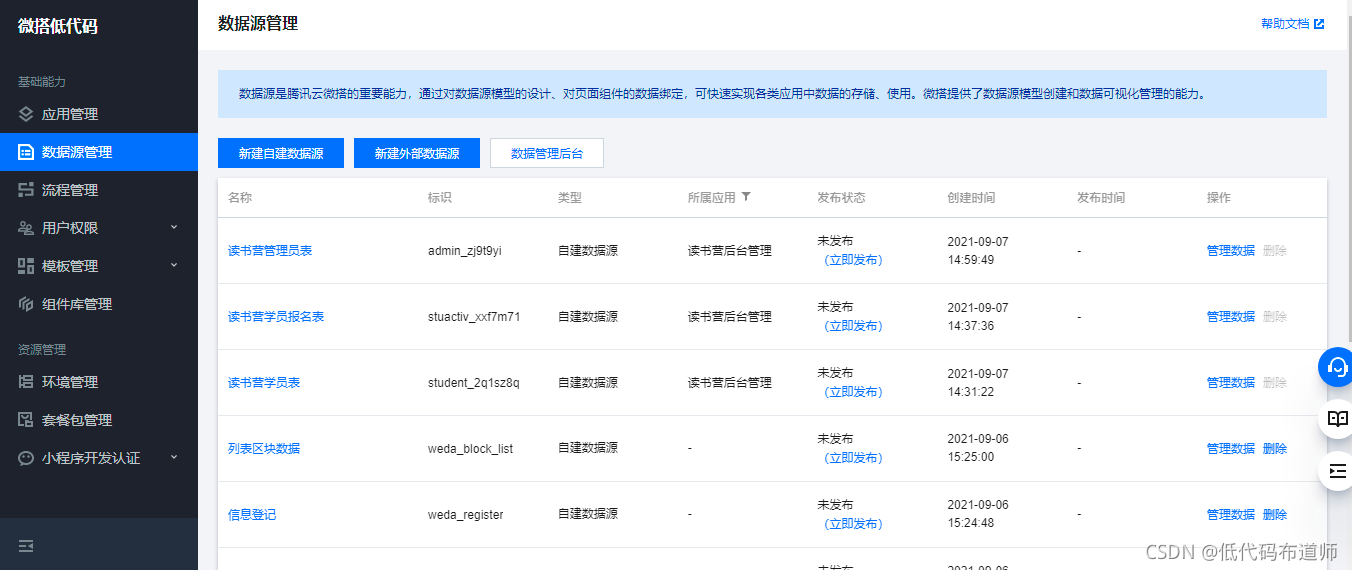The image size is (1352, 570).
Task: Click identifier stuactiv_xxf7m71
Action: coord(474,316)
